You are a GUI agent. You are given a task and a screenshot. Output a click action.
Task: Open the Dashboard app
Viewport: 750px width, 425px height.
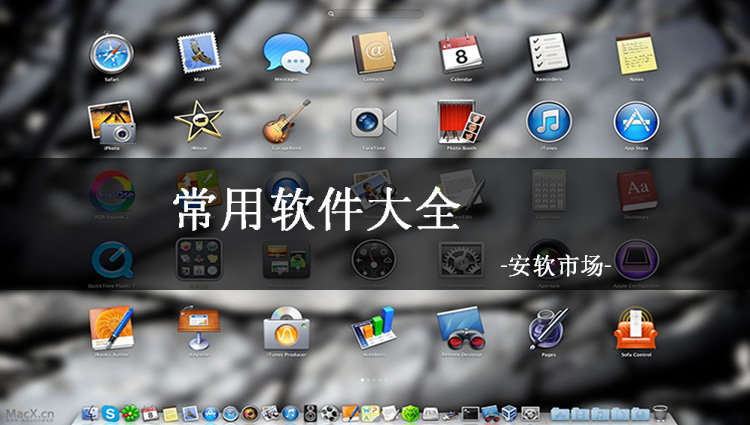(374, 261)
